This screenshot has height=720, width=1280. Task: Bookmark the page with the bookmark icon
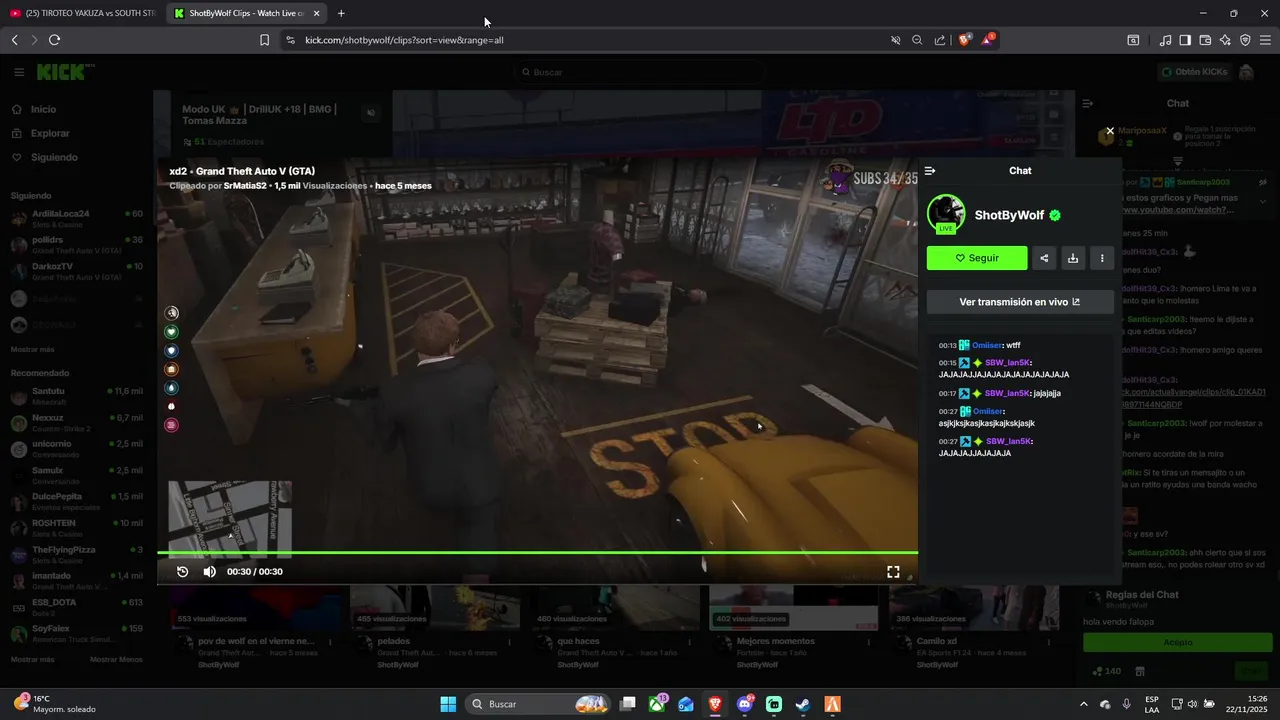point(264,40)
